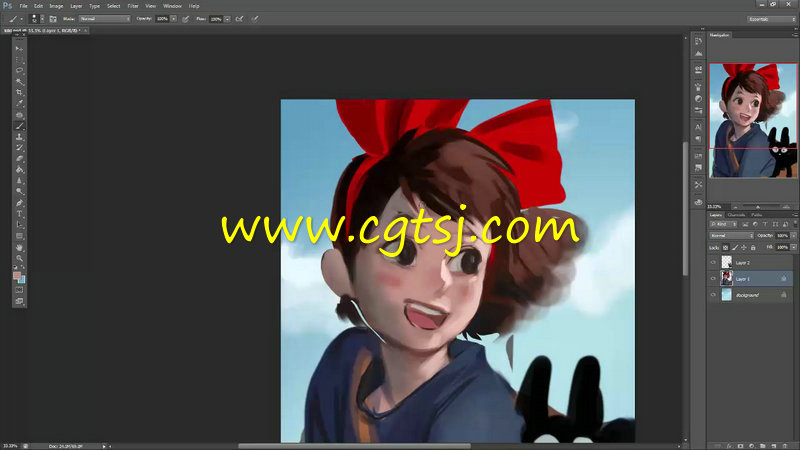Screen dimensions: 800x450
Task: Click the background color swatch
Action: pos(22,281)
